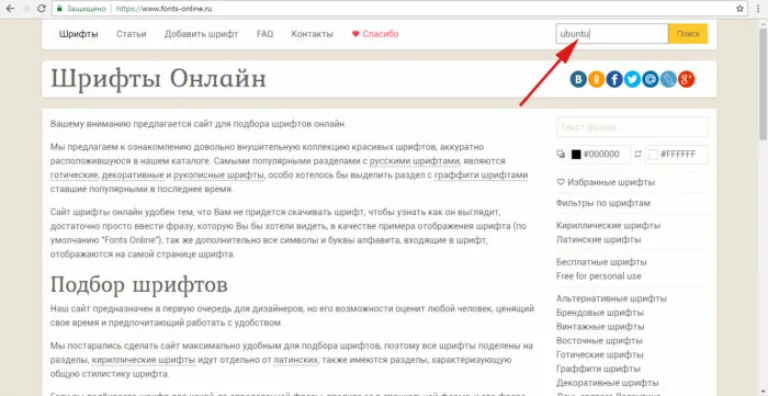Screen dimensions: 768x396
Task: Open Винтажные шрифты category
Action: click(x=600, y=327)
